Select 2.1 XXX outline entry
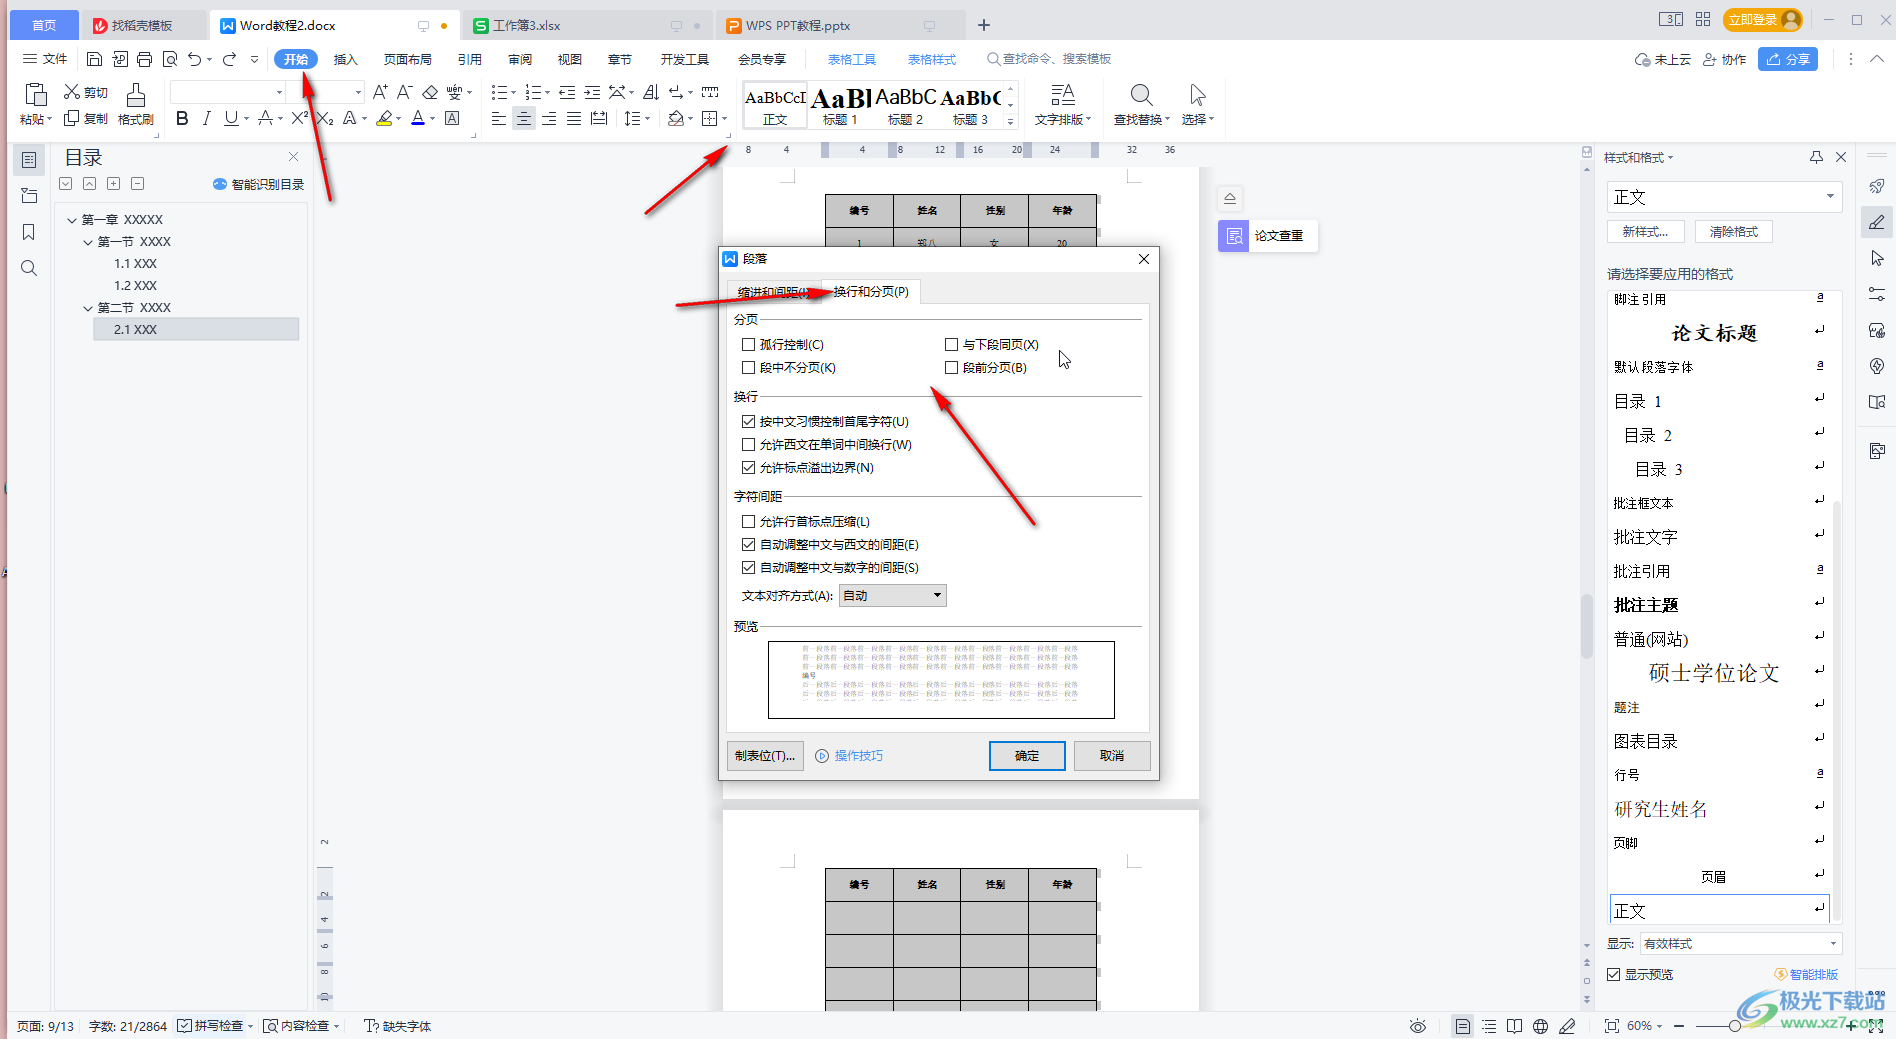Viewport: 1896px width, 1039px height. (x=196, y=329)
